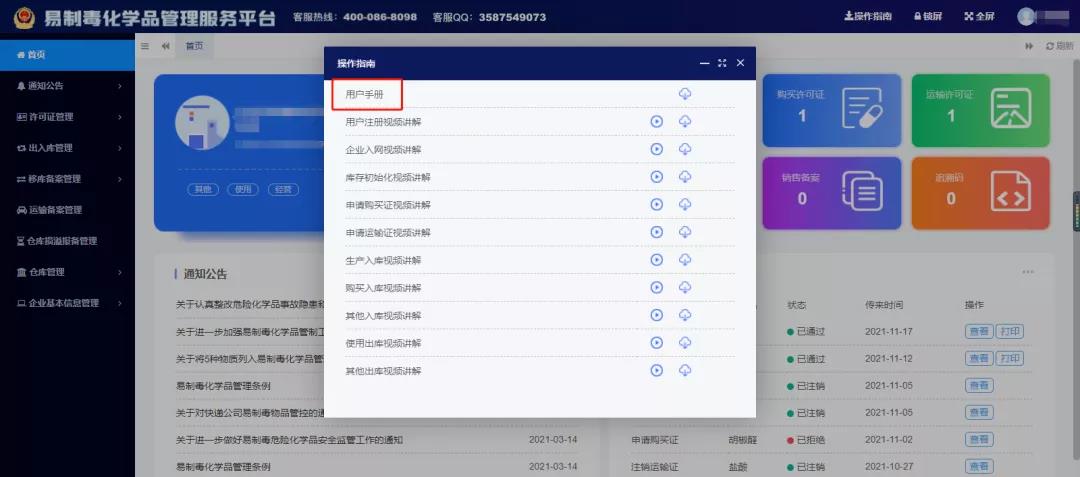Screen dimensions: 1080x477
Task: Play the 库存初始化视频讲解 video
Action: [x=657, y=177]
